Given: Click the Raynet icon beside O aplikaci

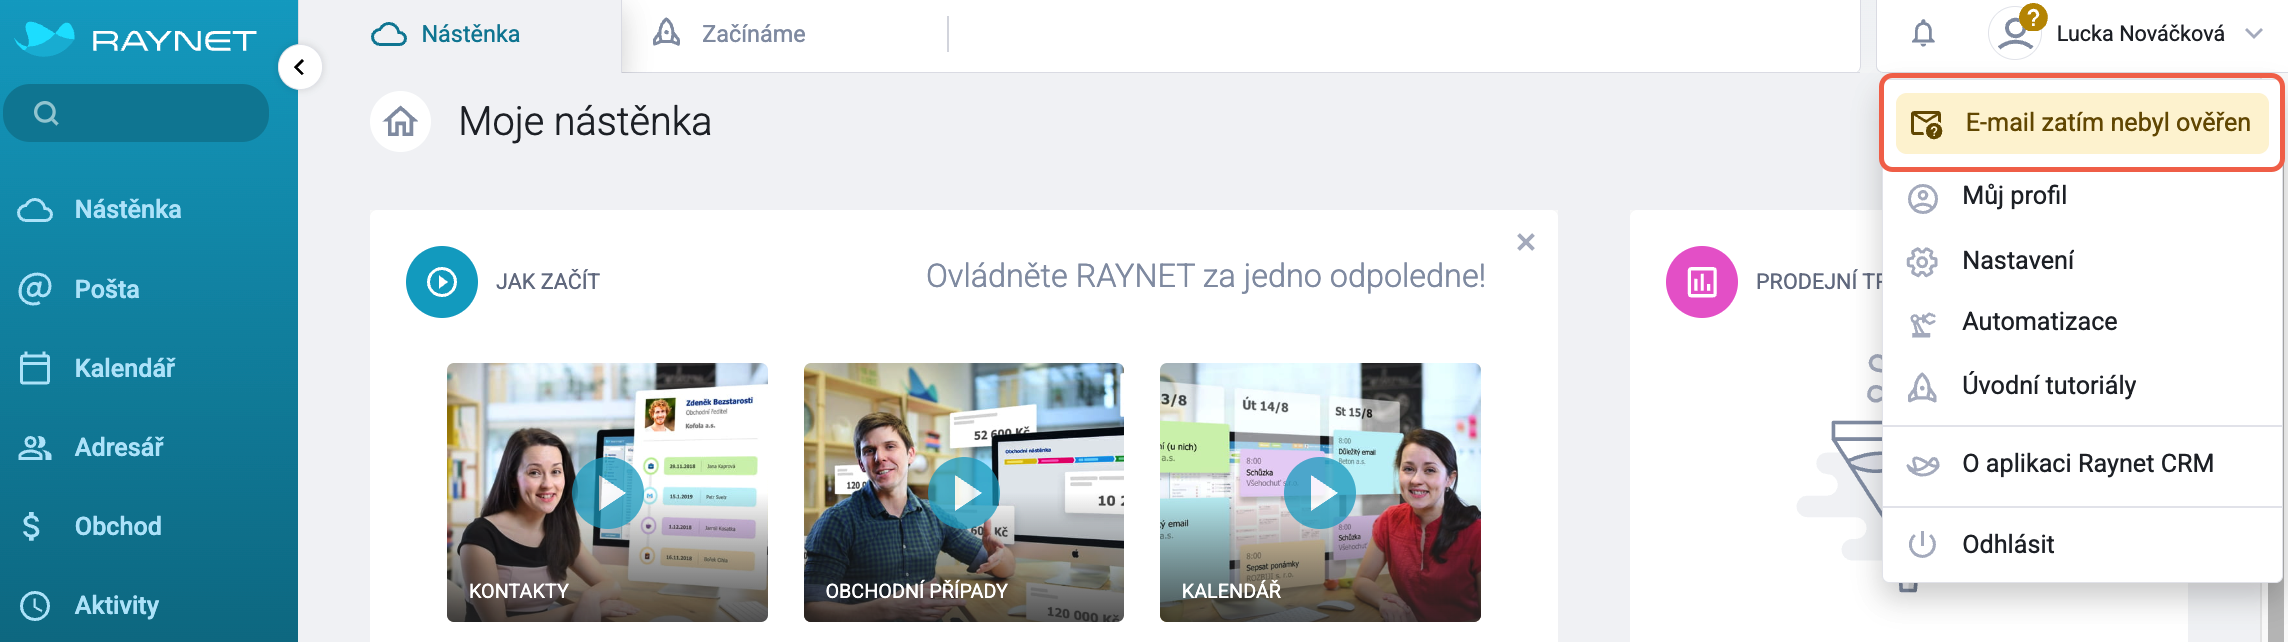Looking at the screenshot, I should pyautogui.click(x=1922, y=465).
